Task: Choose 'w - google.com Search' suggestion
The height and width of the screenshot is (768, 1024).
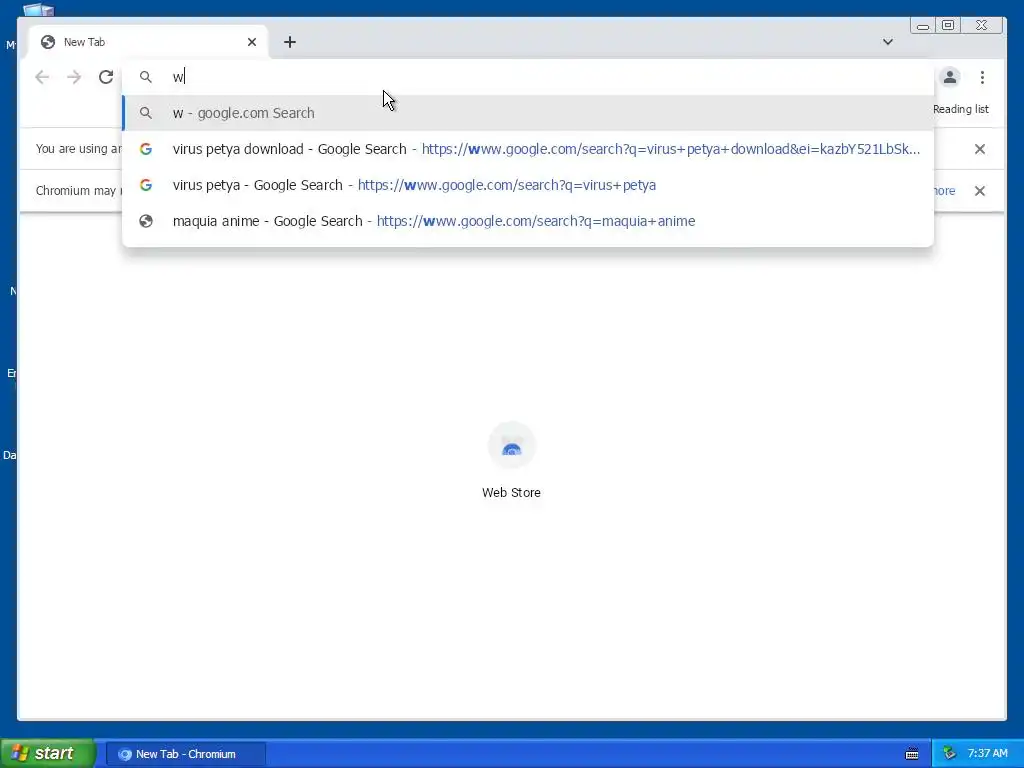Action: click(x=528, y=113)
